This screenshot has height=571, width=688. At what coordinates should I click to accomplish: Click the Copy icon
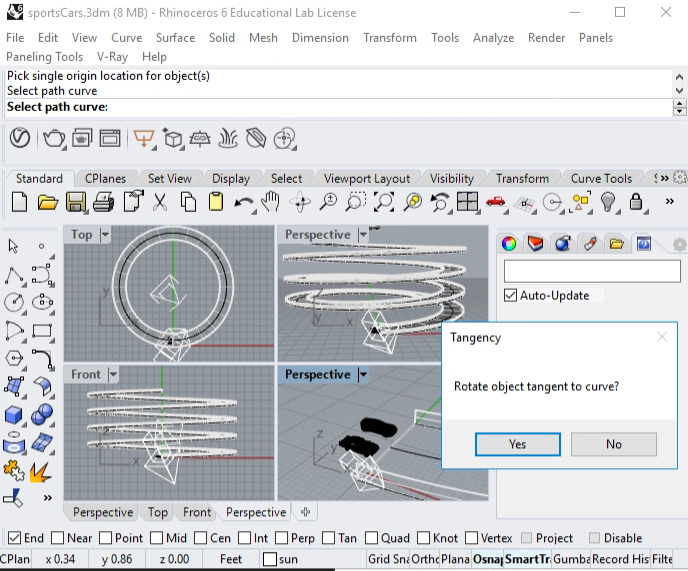(x=188, y=202)
